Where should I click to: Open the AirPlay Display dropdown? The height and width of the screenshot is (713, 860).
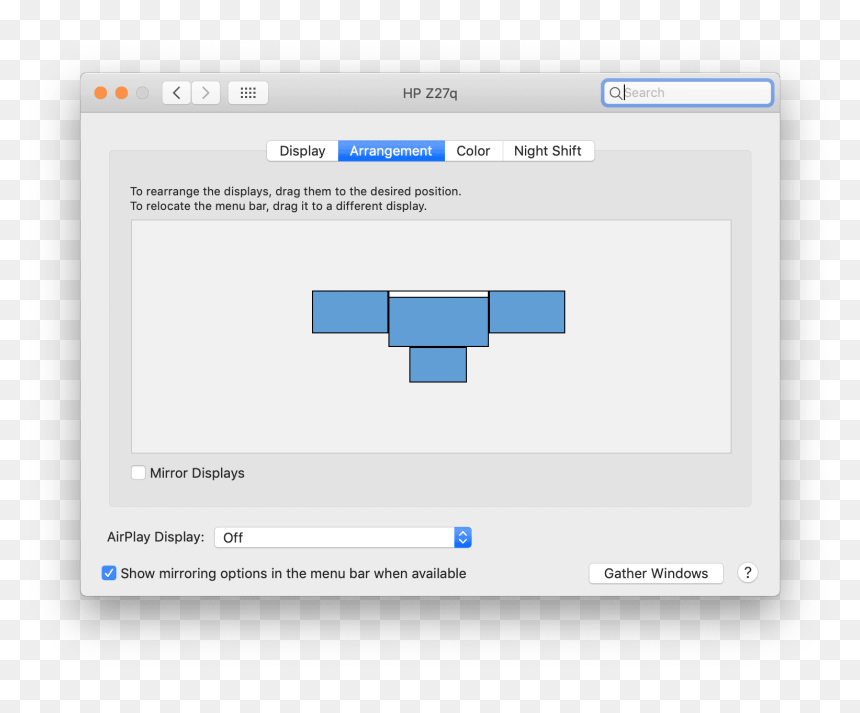[343, 537]
